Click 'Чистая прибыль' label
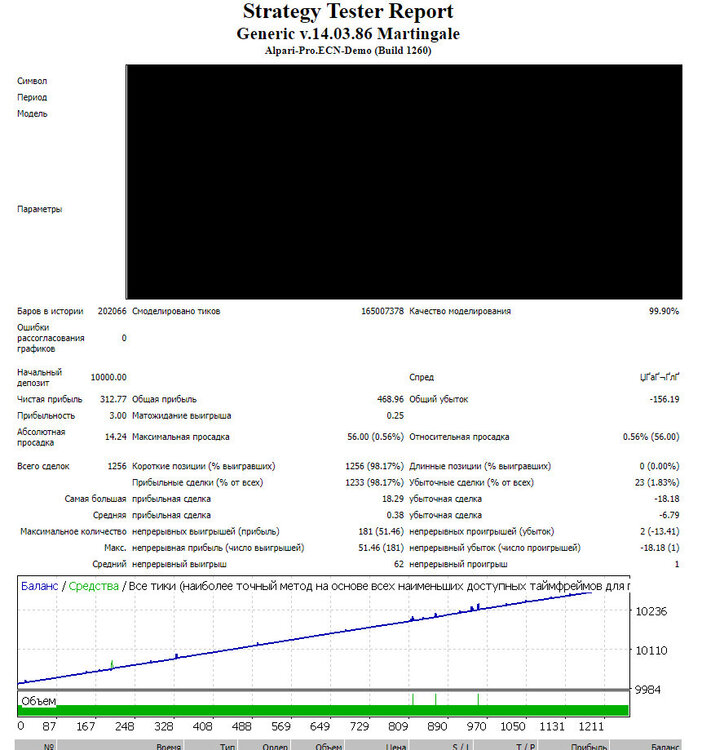The image size is (702, 750). coord(50,399)
